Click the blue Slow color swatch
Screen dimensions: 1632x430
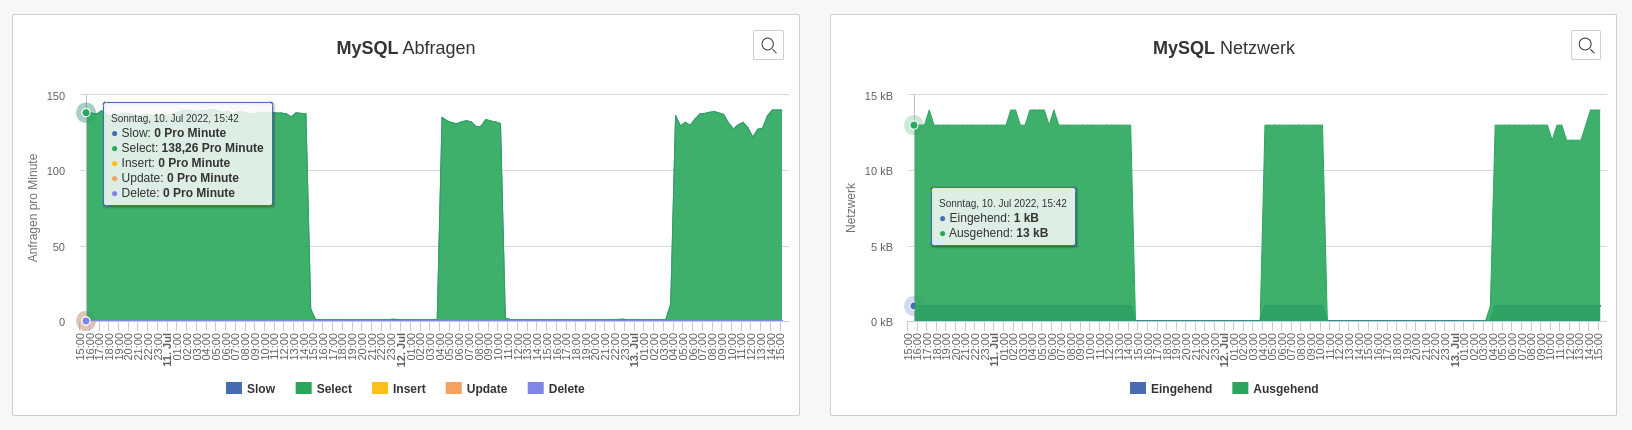click(x=234, y=388)
